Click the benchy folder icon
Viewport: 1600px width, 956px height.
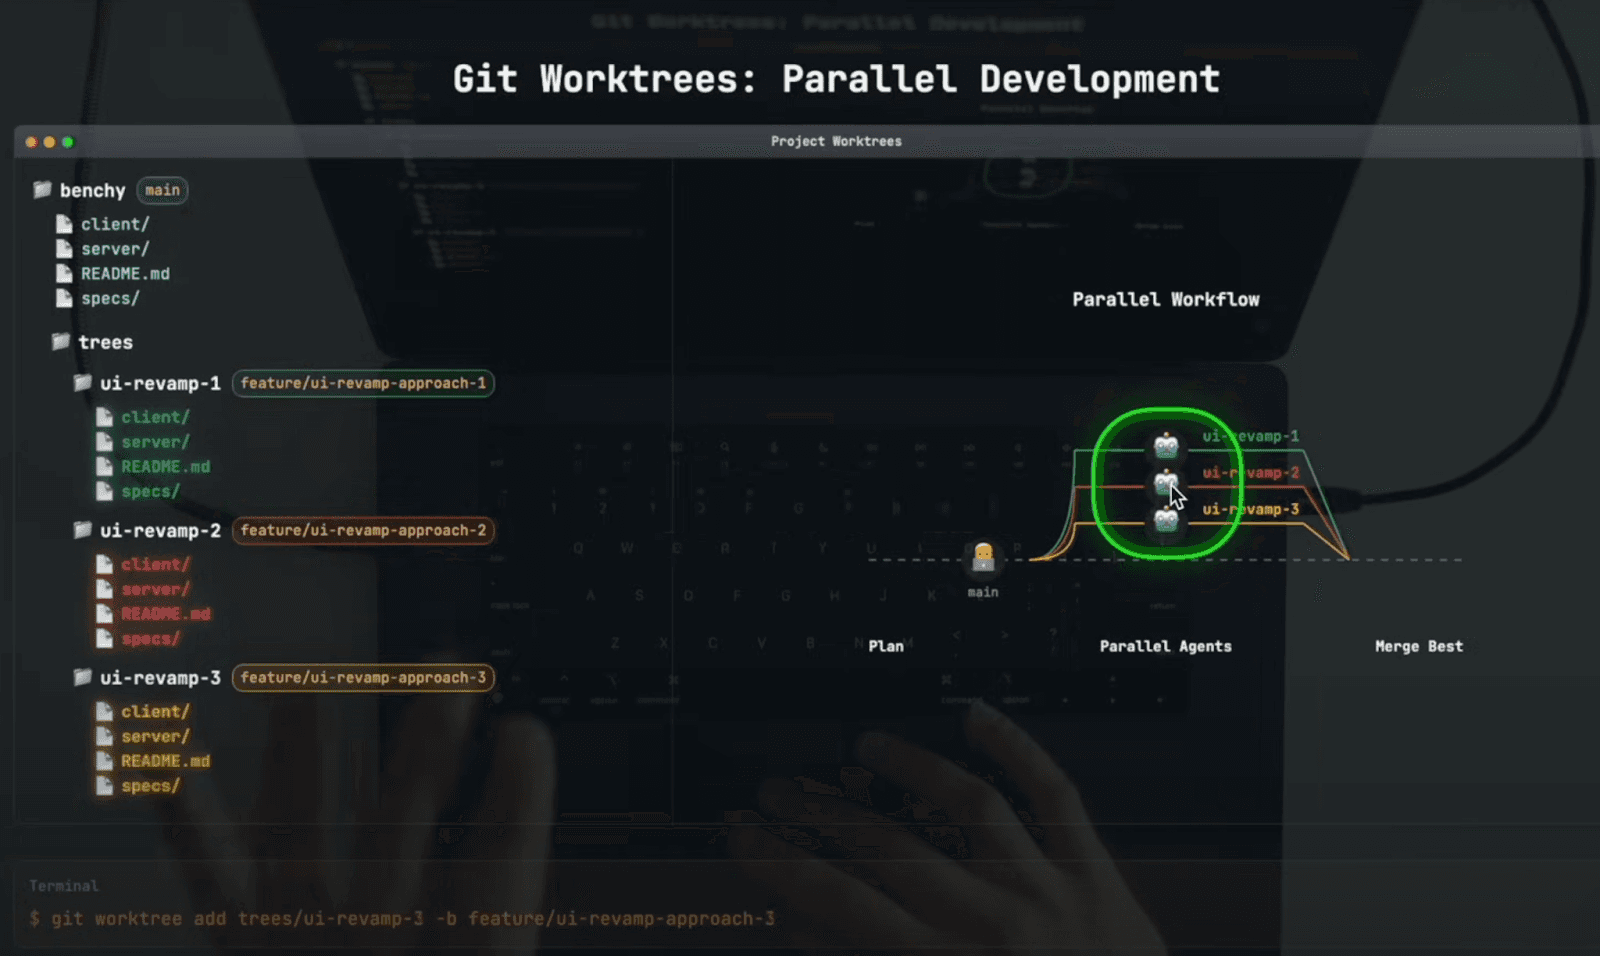click(x=42, y=189)
